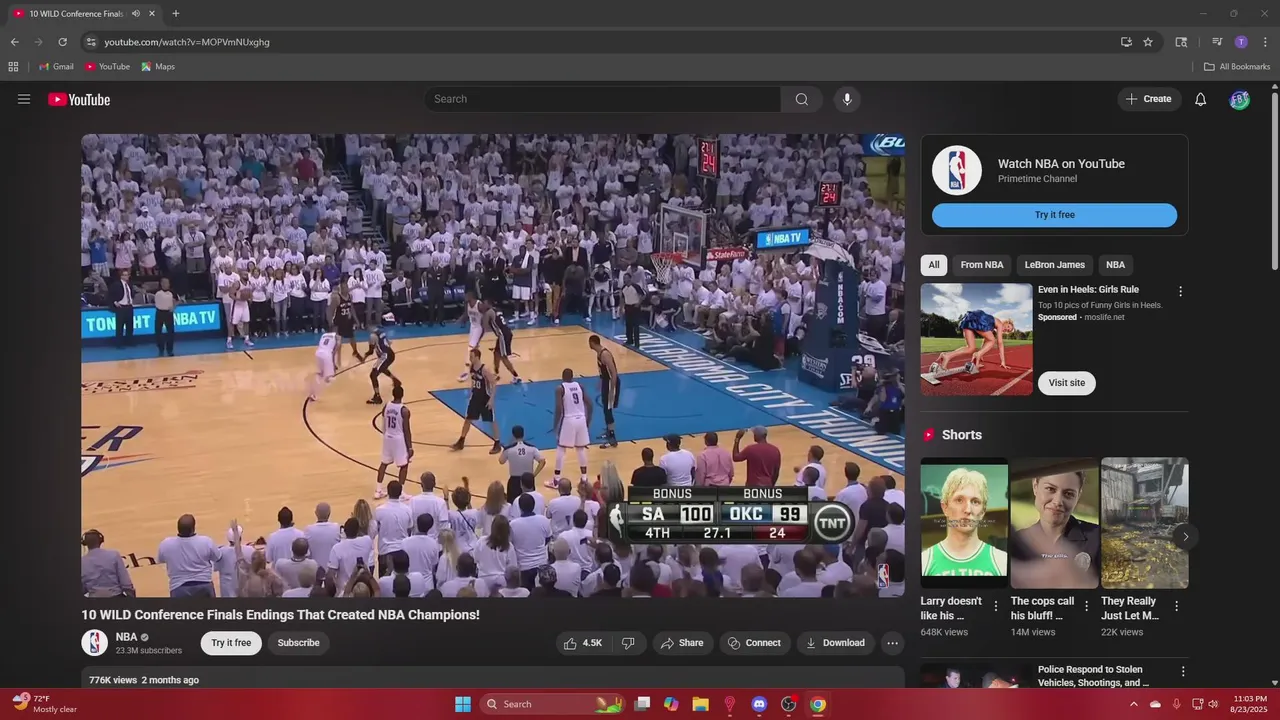Click the Windows taskbar Search box
Image resolution: width=1280 pixels, height=720 pixels.
(x=552, y=704)
